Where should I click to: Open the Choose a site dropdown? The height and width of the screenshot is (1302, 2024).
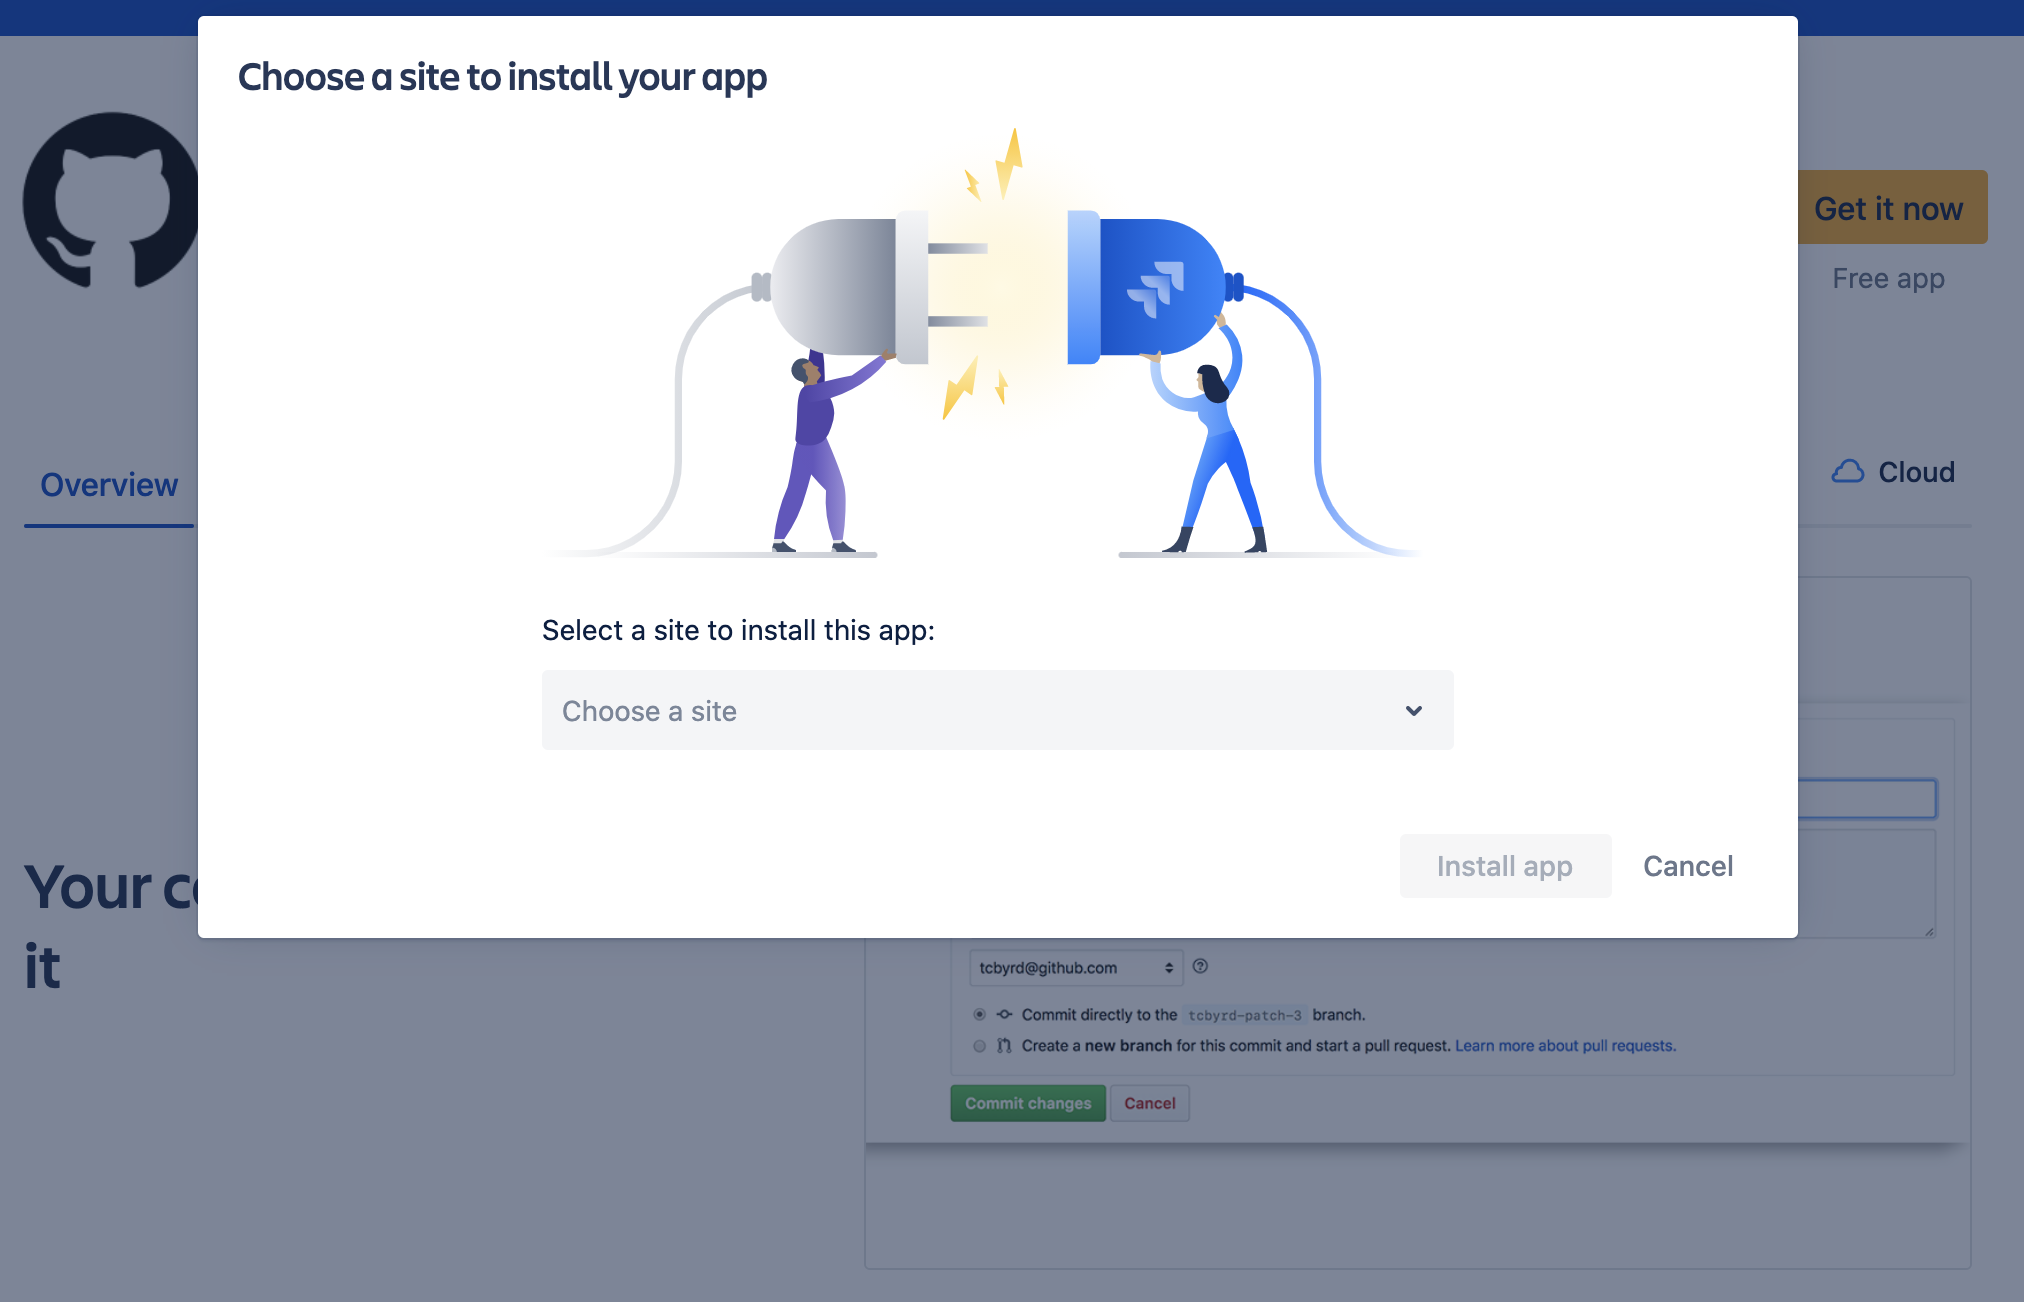[997, 710]
